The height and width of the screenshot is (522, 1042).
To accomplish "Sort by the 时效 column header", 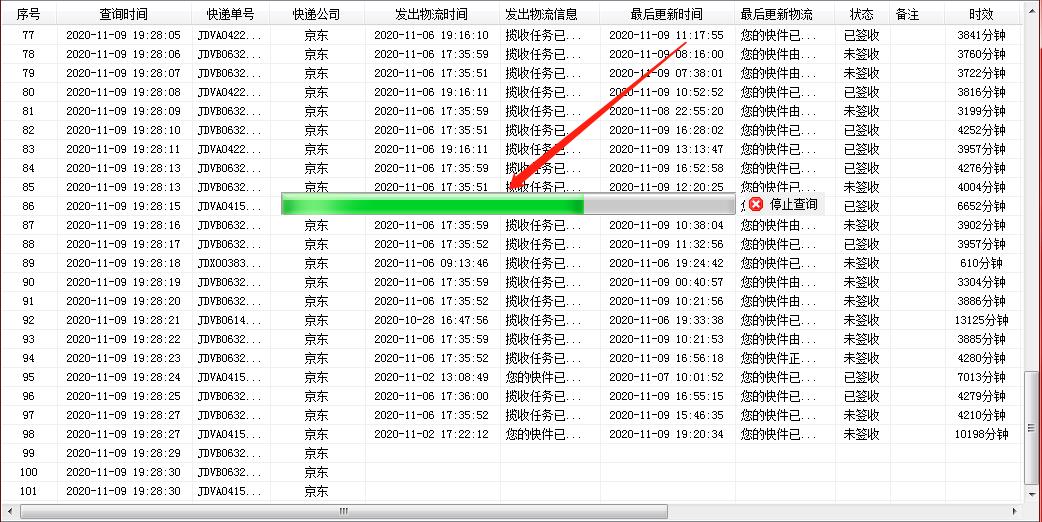I will [982, 14].
